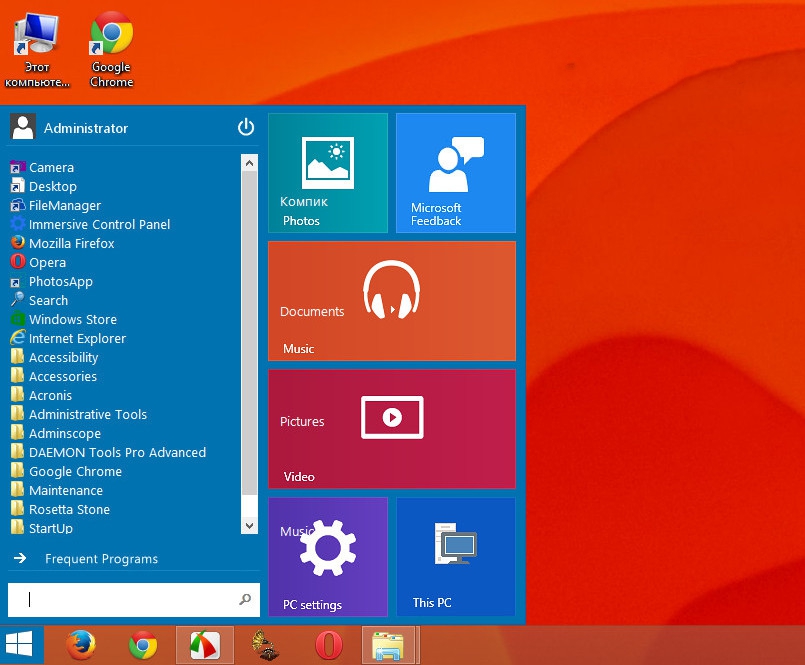Open the red-green umbrella app on taskbar
This screenshot has width=805, height=665.
205,645
